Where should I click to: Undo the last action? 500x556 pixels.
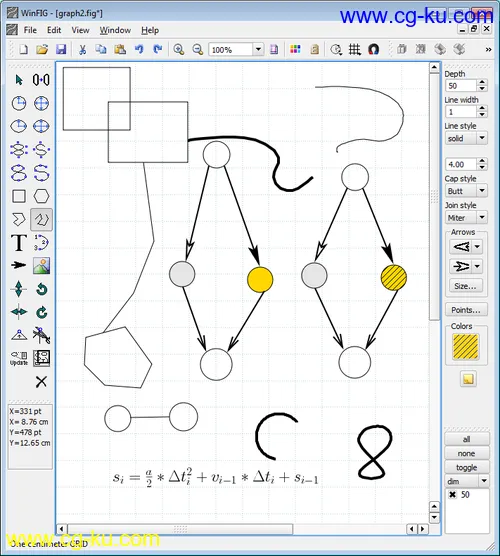(x=139, y=49)
